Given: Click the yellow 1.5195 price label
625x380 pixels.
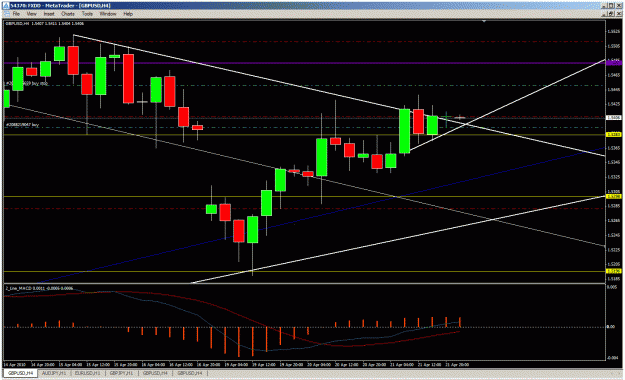Looking at the screenshot, I should [x=614, y=271].
